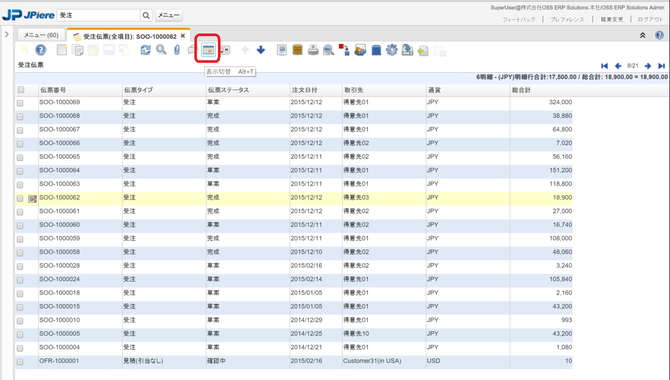Check the box for SOO-1000066
670x380 pixels.
point(20,144)
